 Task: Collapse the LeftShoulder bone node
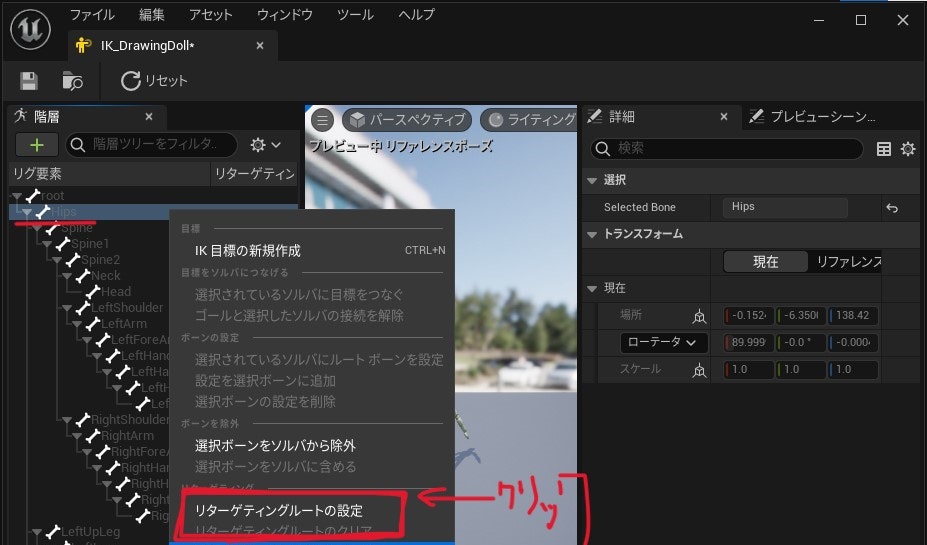67,307
